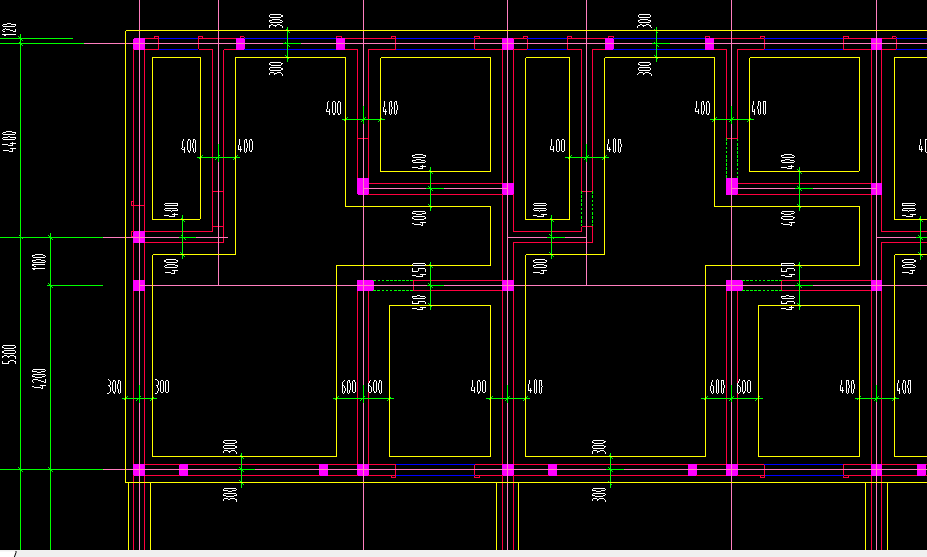This screenshot has height=557, width=927.
Task: Select the 4200 vertical dimension text
Action: 39,378
